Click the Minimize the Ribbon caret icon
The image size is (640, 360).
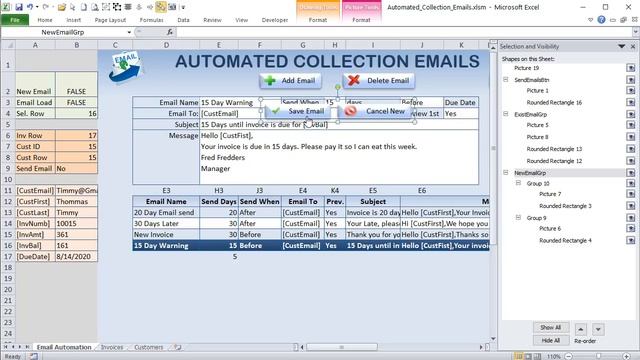pos(590,20)
